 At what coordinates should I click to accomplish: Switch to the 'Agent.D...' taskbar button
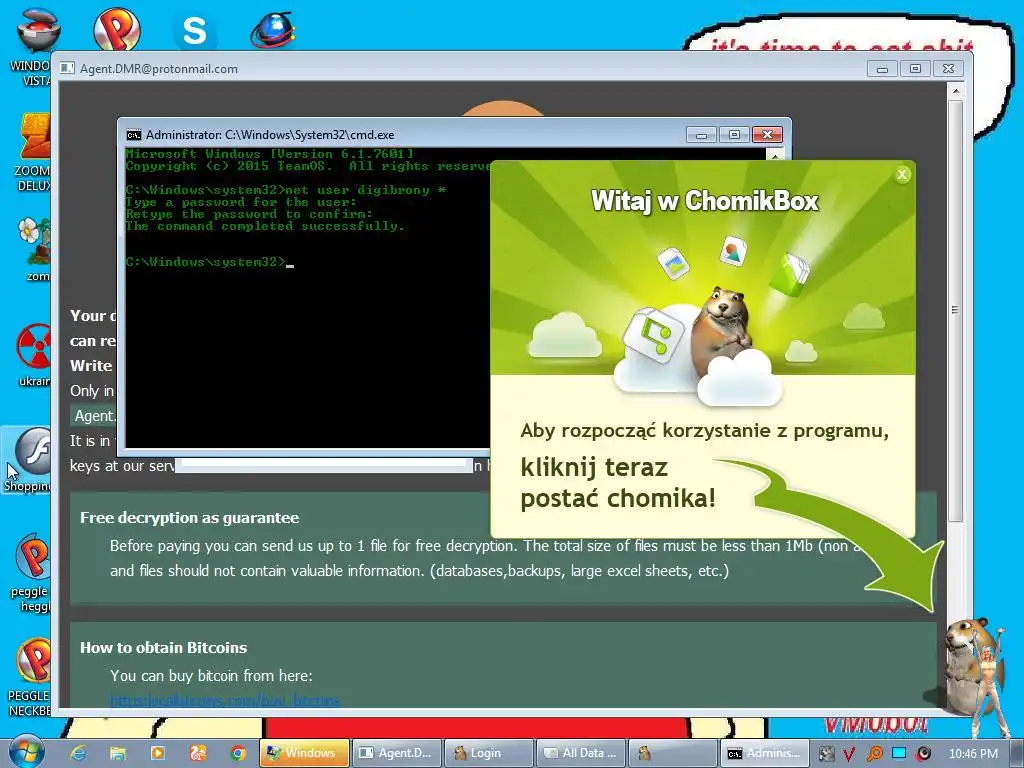397,753
